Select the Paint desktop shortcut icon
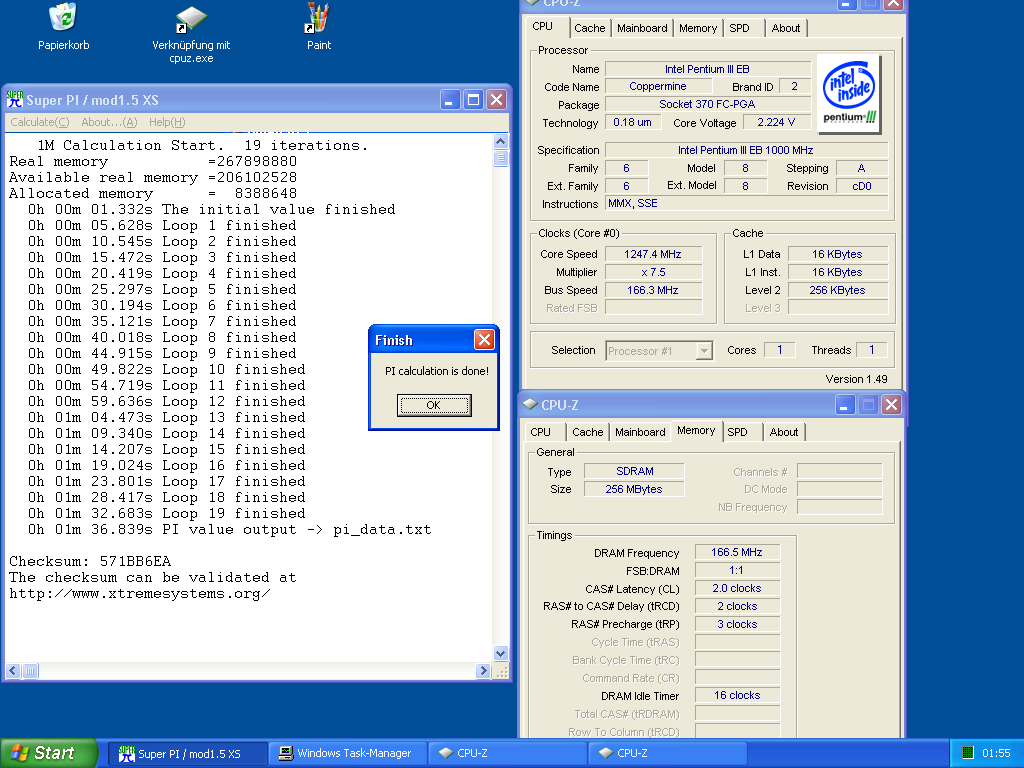Screen dimensions: 1024x768 coord(318,18)
